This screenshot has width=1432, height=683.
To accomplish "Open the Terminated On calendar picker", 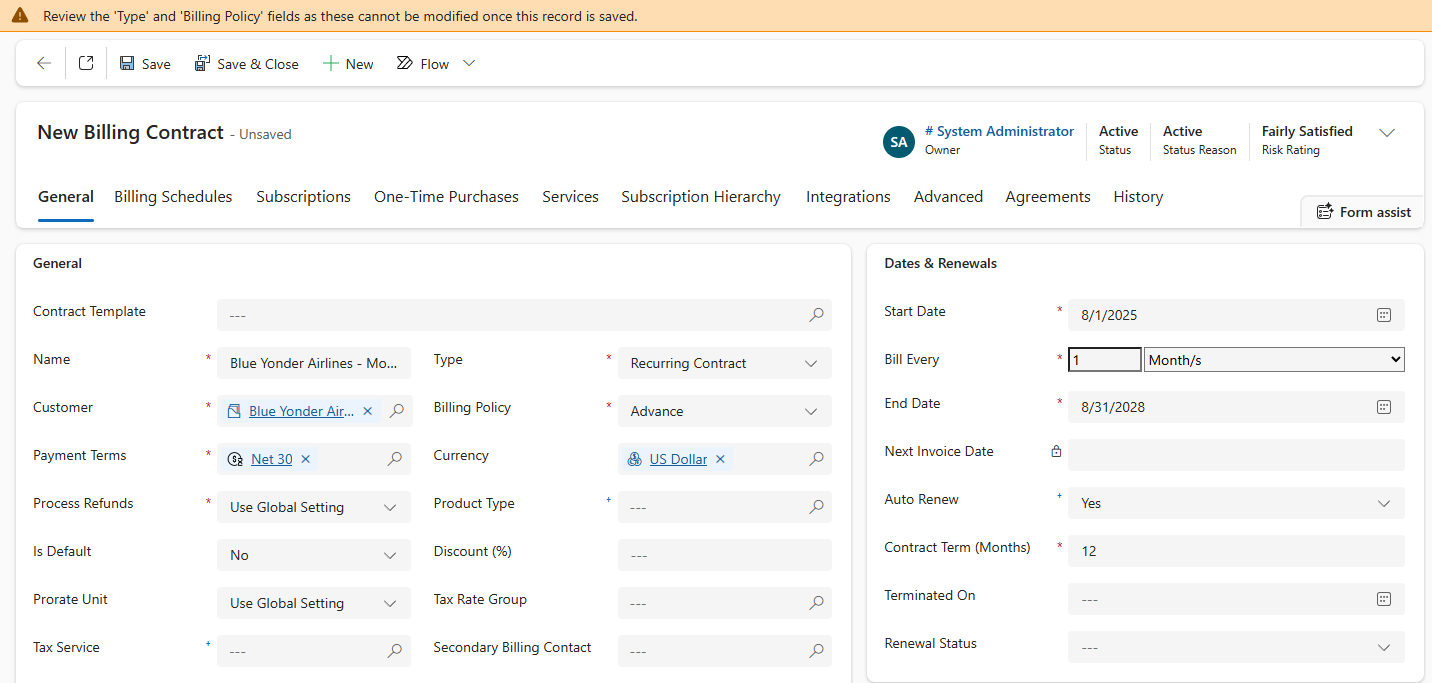I will tap(1384, 599).
